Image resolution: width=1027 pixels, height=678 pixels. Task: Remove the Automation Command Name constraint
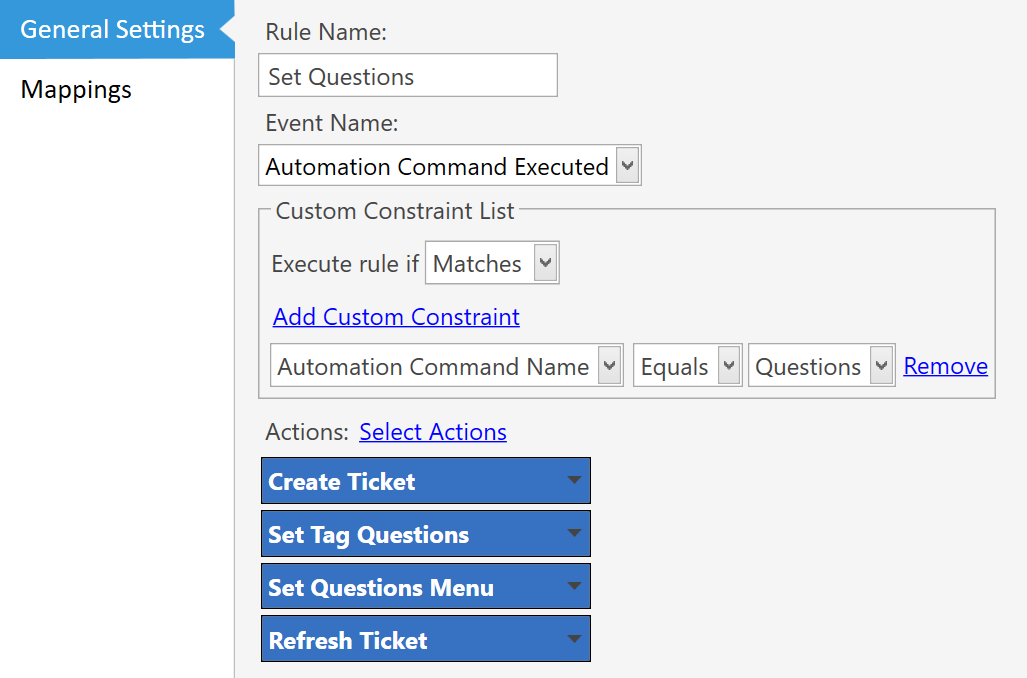coord(945,365)
